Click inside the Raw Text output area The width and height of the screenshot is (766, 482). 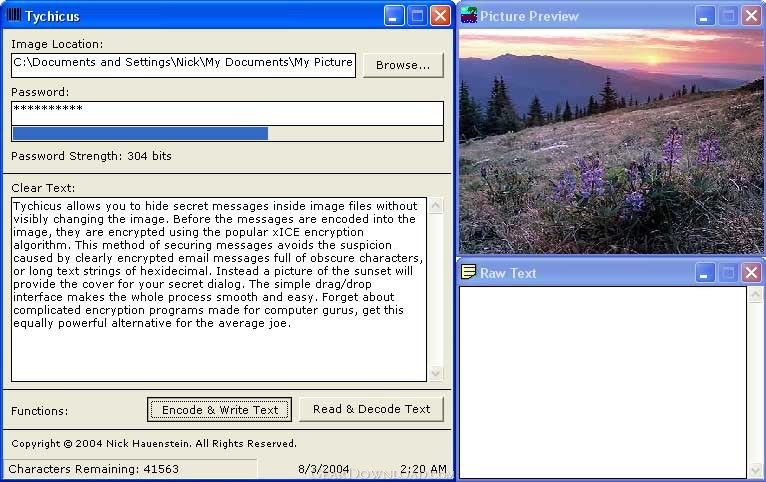[603, 382]
